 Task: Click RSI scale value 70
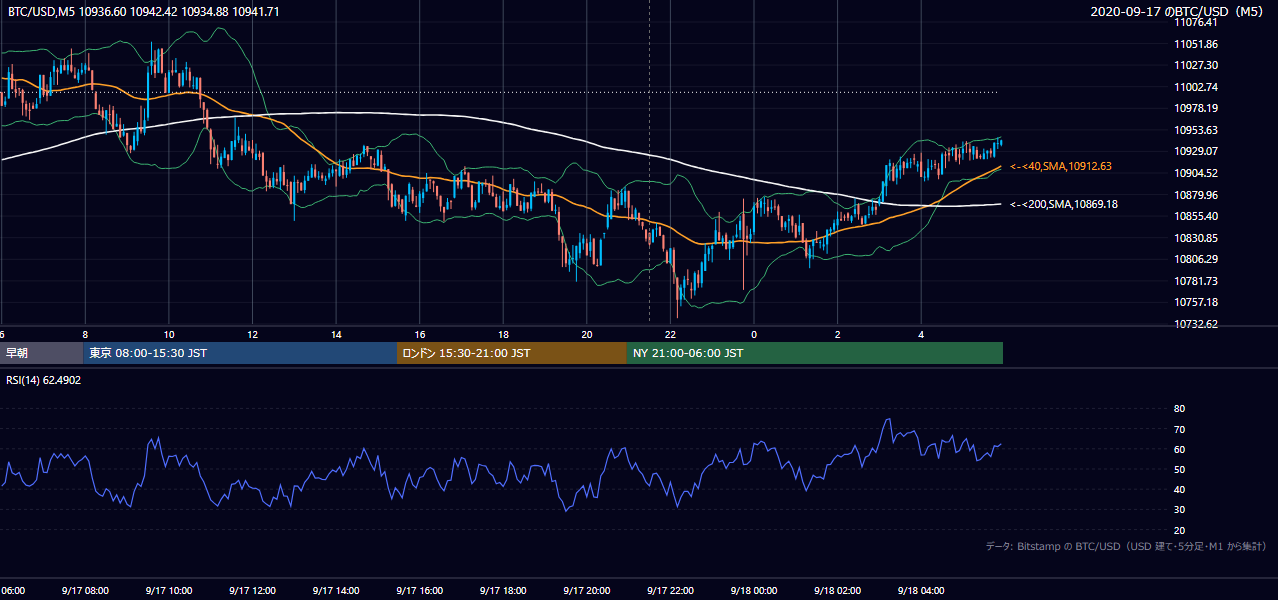pos(1180,429)
